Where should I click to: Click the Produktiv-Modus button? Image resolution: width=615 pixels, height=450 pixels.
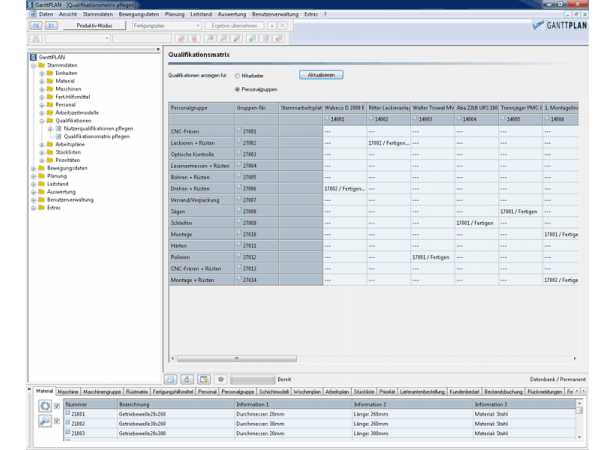click(94, 26)
